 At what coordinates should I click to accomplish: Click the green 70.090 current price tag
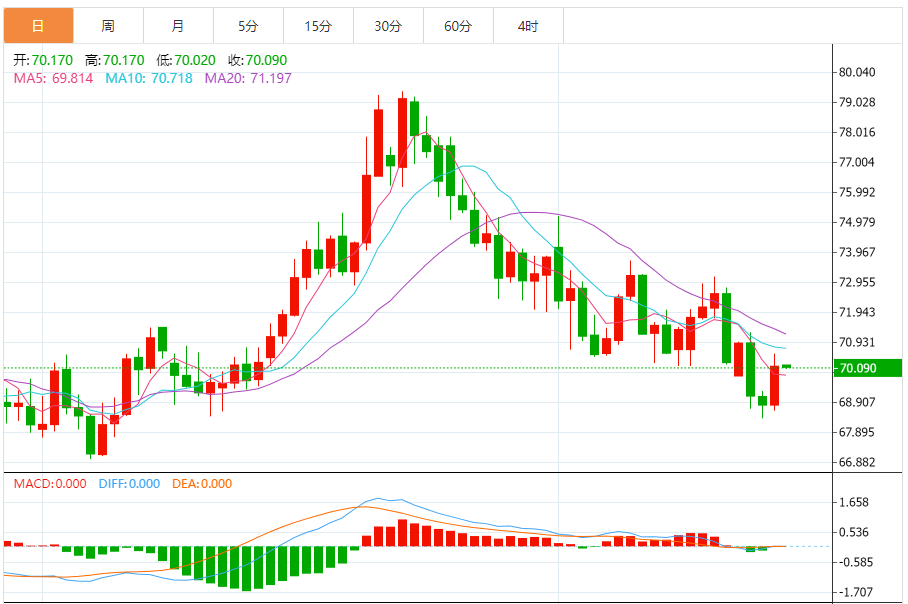tap(867, 368)
